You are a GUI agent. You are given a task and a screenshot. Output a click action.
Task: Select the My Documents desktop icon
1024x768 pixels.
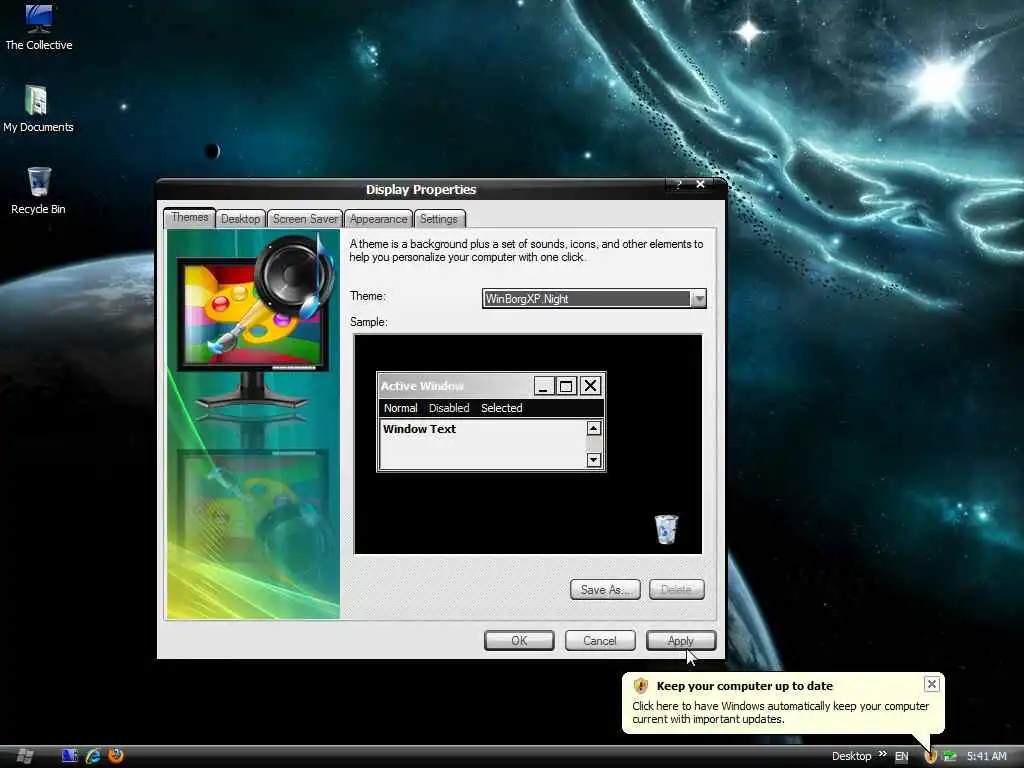click(x=38, y=109)
